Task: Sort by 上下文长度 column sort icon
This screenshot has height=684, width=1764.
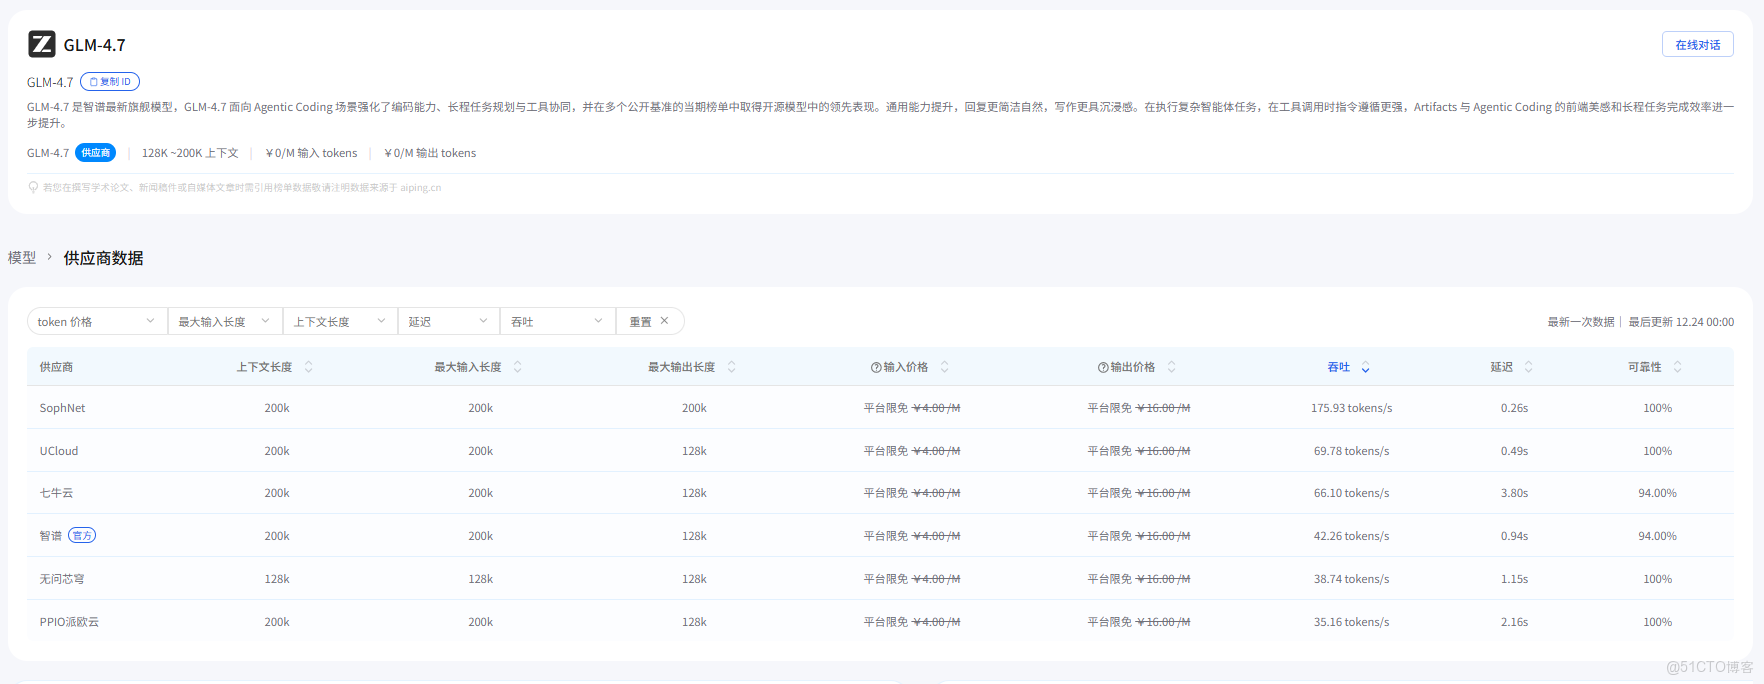Action: 309,367
